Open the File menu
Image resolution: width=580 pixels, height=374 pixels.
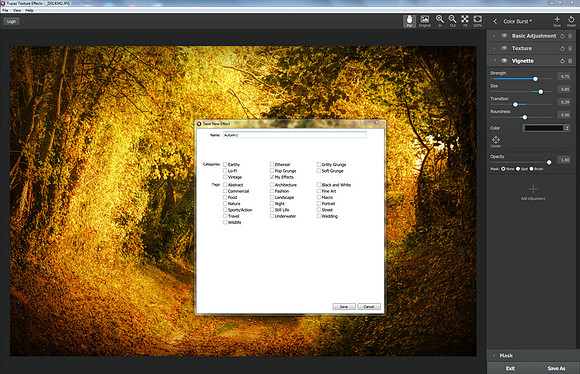coord(5,10)
